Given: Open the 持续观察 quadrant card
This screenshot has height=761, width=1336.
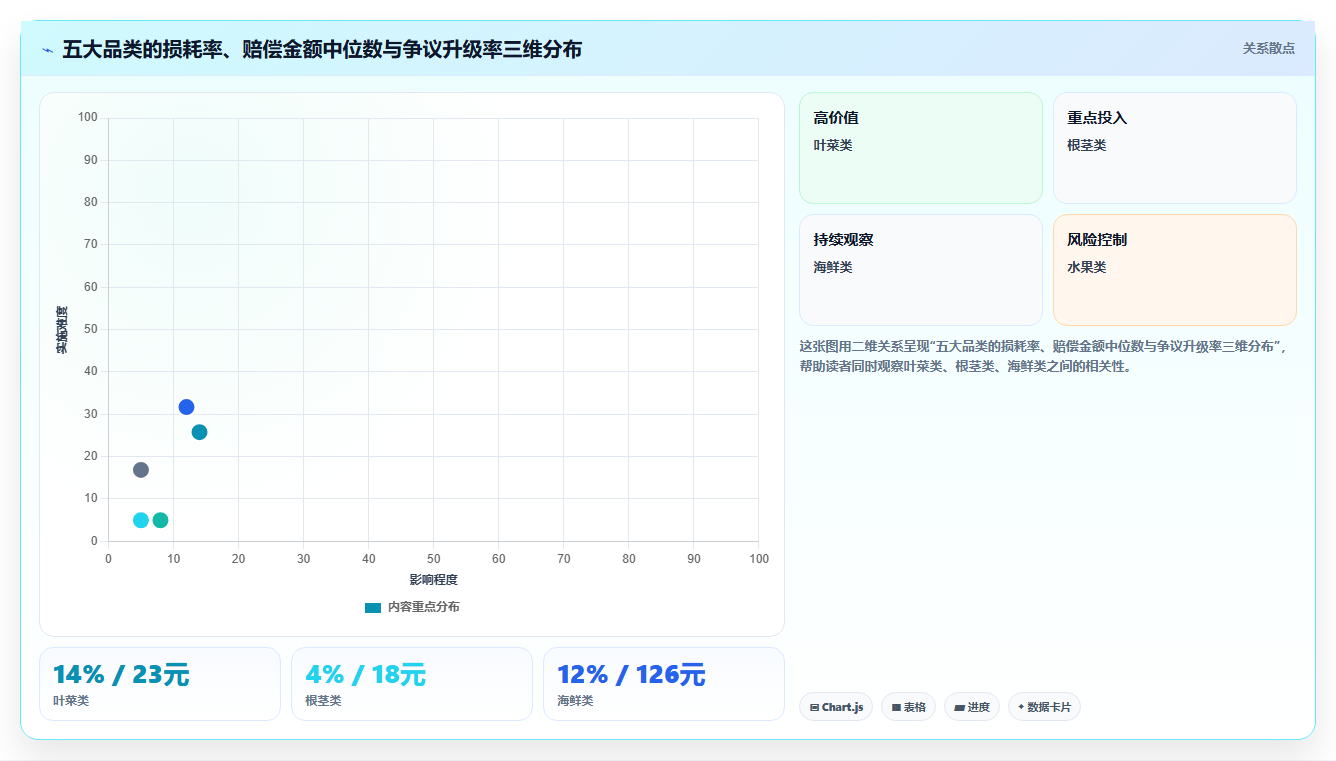Looking at the screenshot, I should 921,270.
